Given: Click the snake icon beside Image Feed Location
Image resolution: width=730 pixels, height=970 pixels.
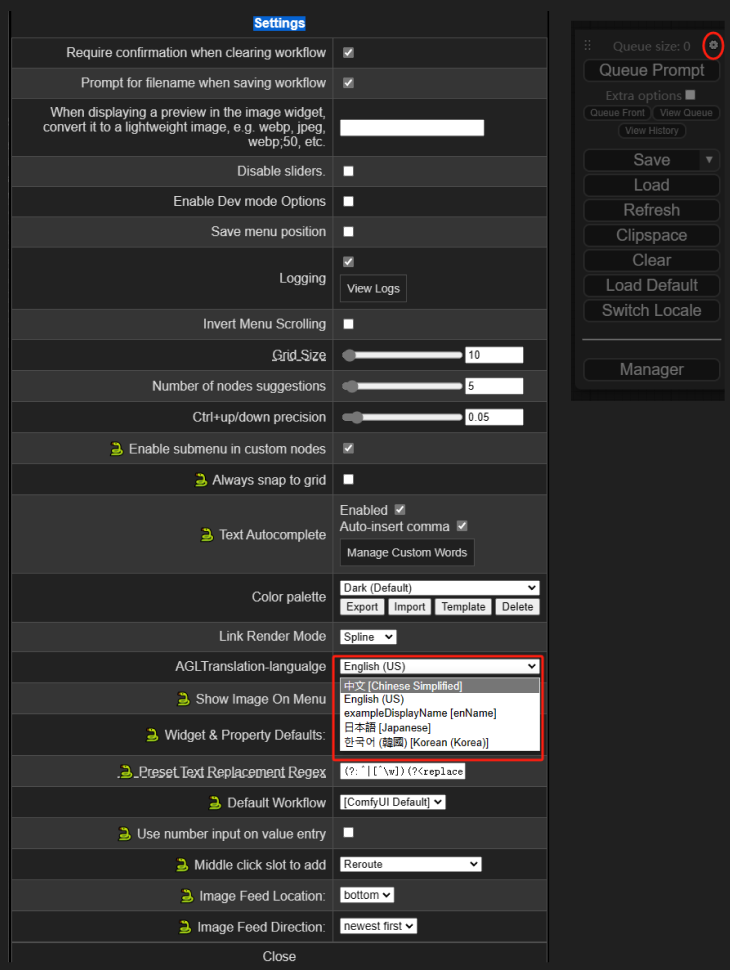Looking at the screenshot, I should pos(186,896).
